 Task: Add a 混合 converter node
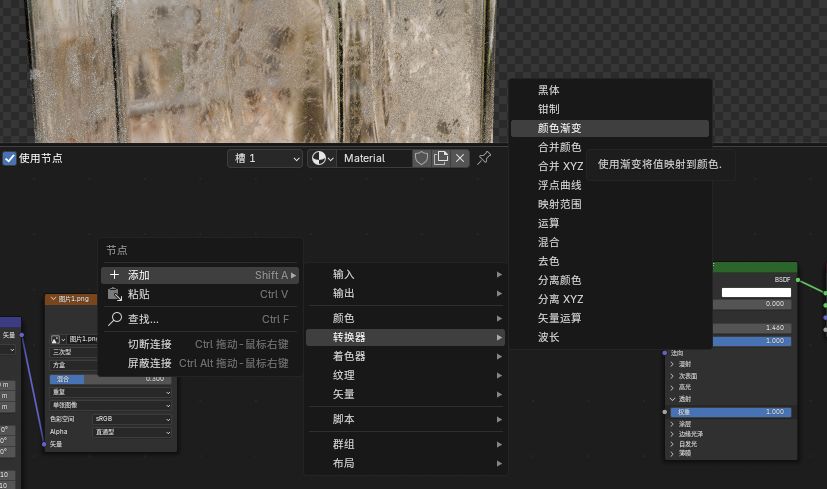(x=610, y=242)
